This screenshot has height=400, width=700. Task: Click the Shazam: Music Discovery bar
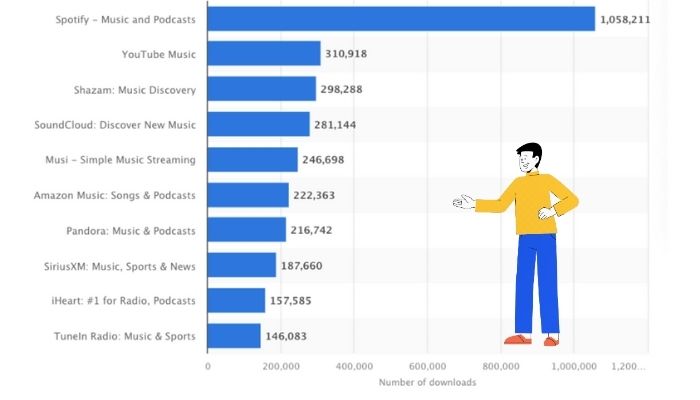pos(262,89)
